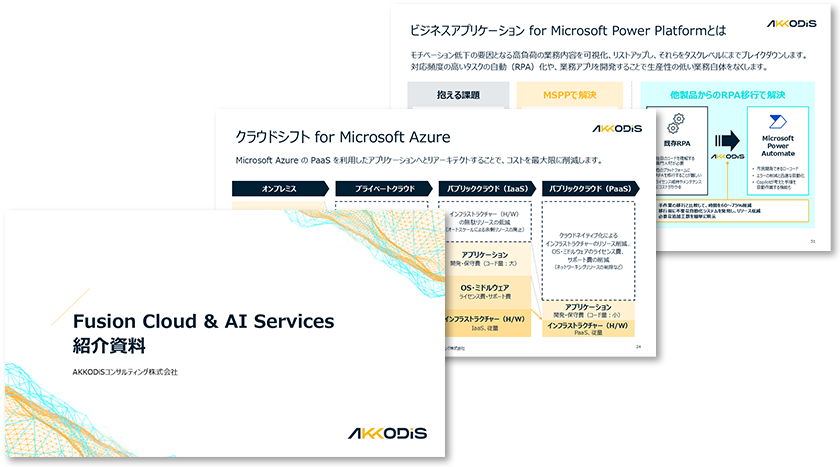
Task: Click the 抱える課題 gray header box
Action: pos(458,95)
